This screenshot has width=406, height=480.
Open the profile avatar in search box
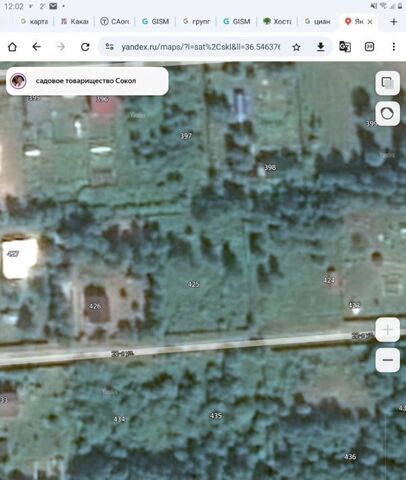click(18, 81)
